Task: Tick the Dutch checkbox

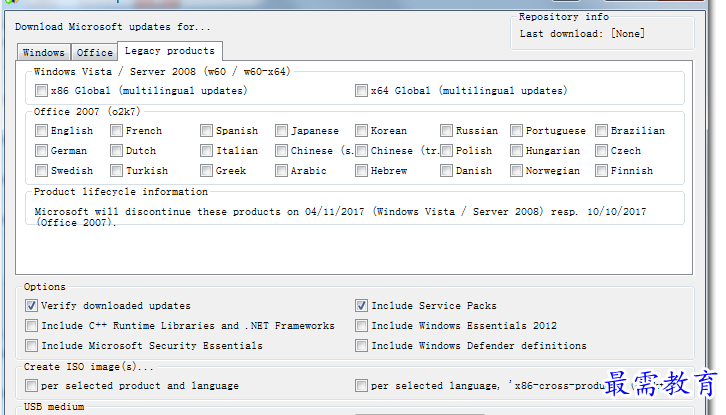Action: click(x=116, y=151)
